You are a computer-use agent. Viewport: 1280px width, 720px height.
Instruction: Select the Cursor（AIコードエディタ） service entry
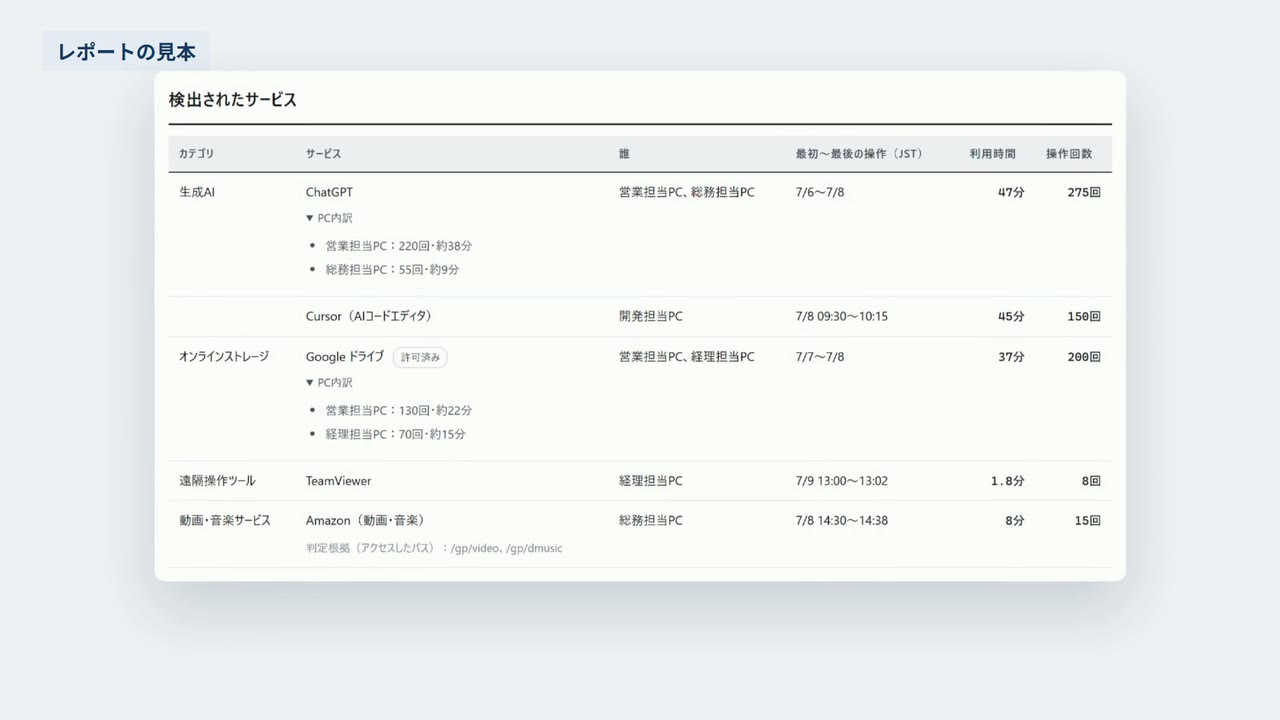(369, 316)
